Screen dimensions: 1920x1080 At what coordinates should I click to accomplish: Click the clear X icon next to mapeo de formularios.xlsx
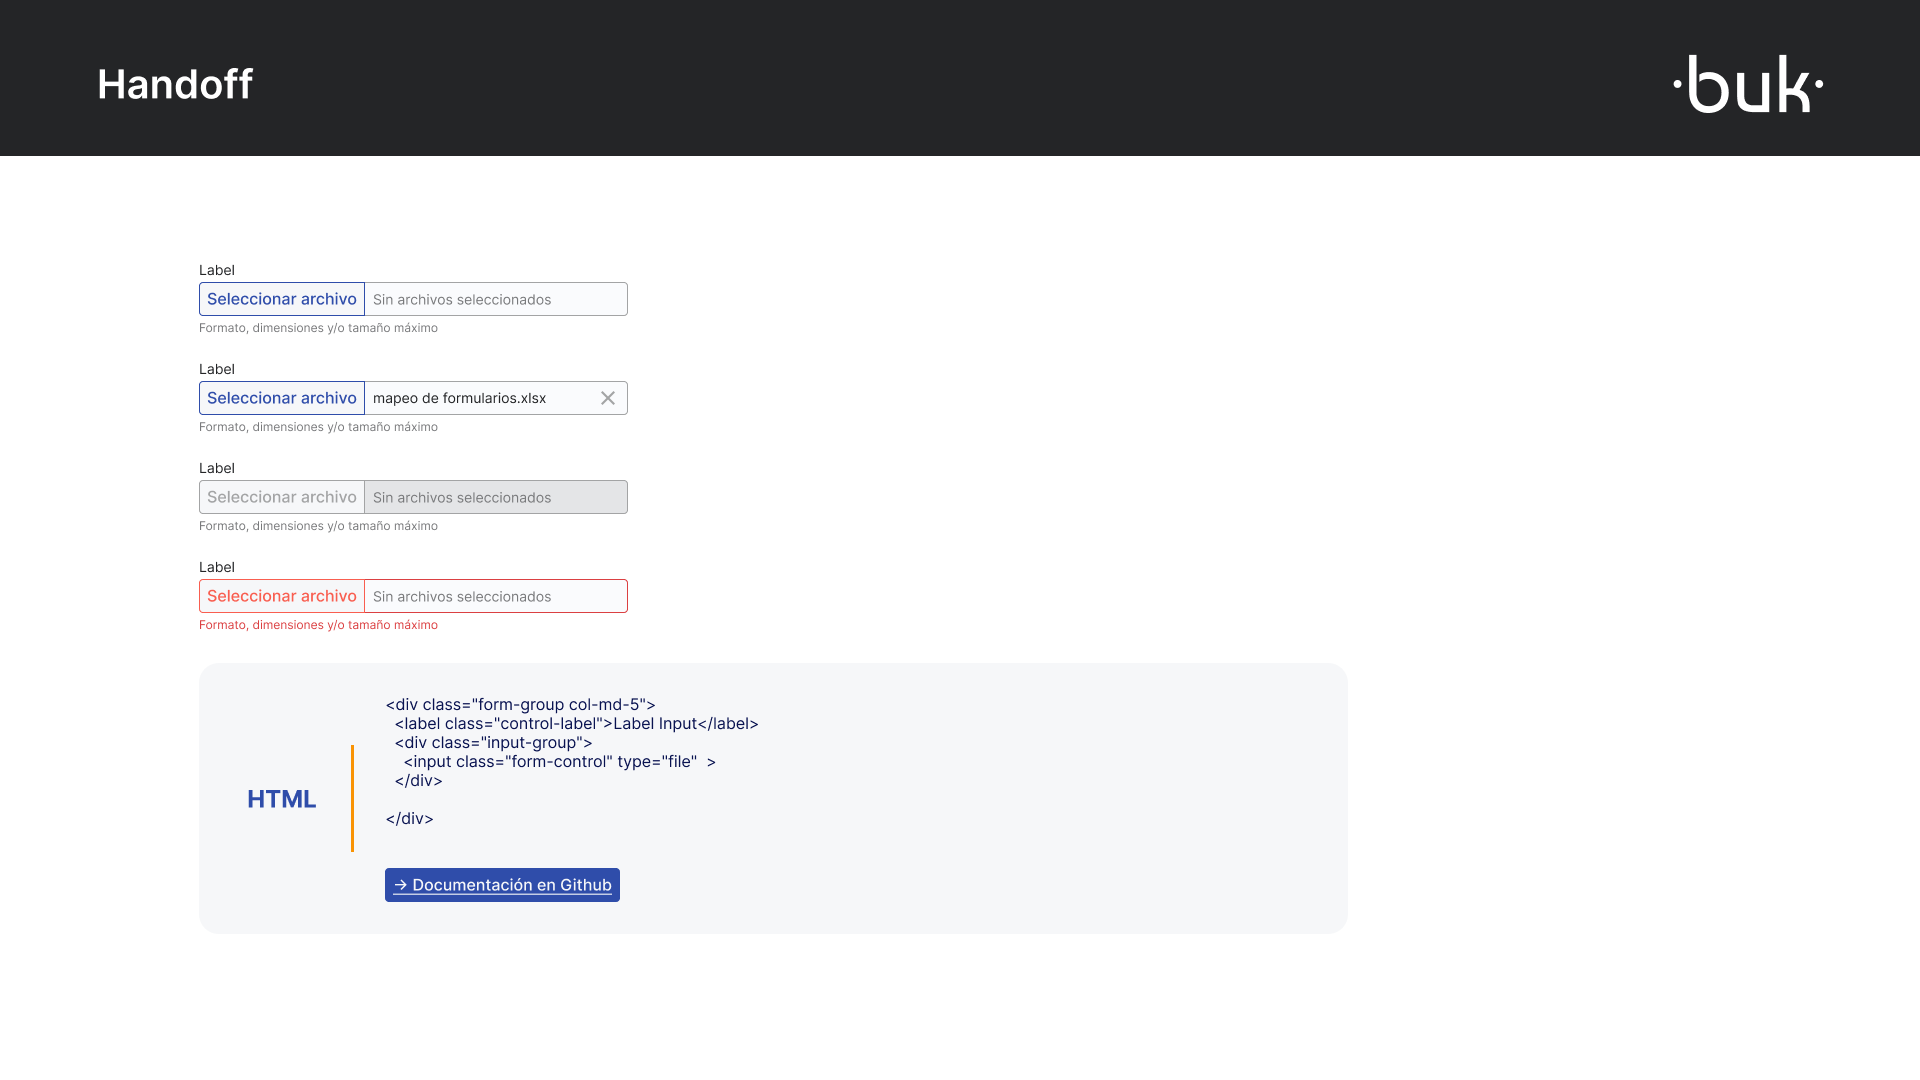click(x=608, y=398)
